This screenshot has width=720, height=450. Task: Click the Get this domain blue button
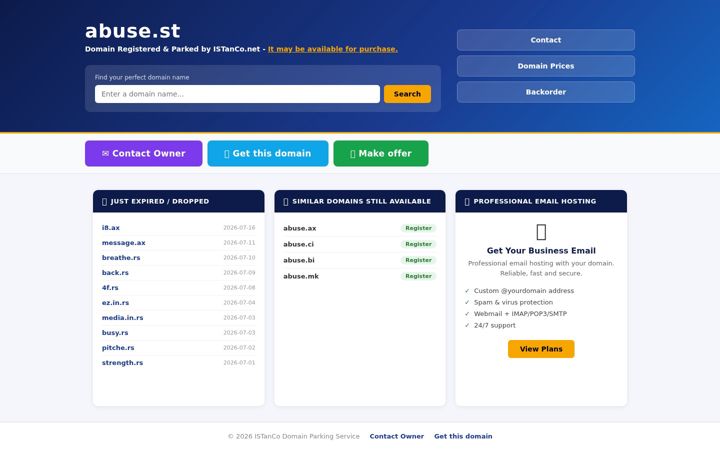point(268,153)
